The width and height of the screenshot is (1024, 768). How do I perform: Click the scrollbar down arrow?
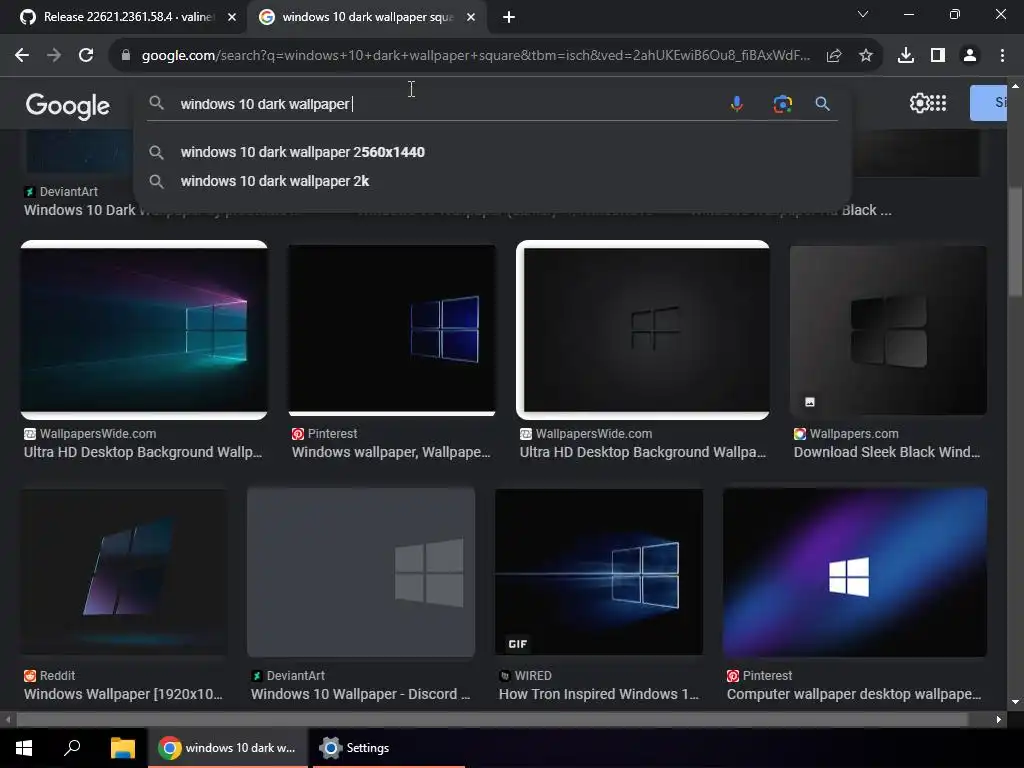click(1015, 703)
